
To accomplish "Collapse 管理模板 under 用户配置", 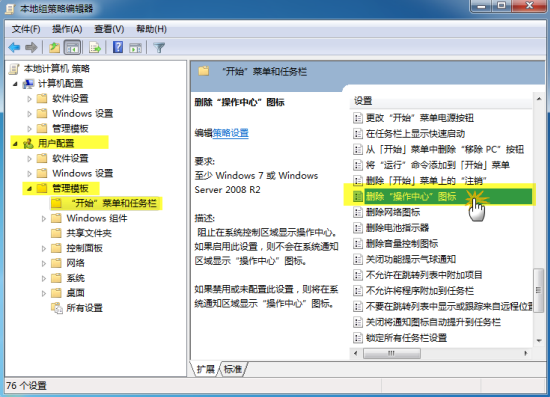I will 29,189.
